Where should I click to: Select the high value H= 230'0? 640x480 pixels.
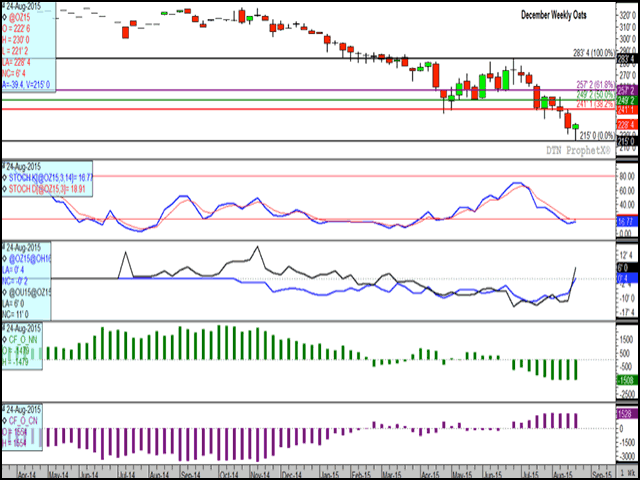tap(15, 40)
